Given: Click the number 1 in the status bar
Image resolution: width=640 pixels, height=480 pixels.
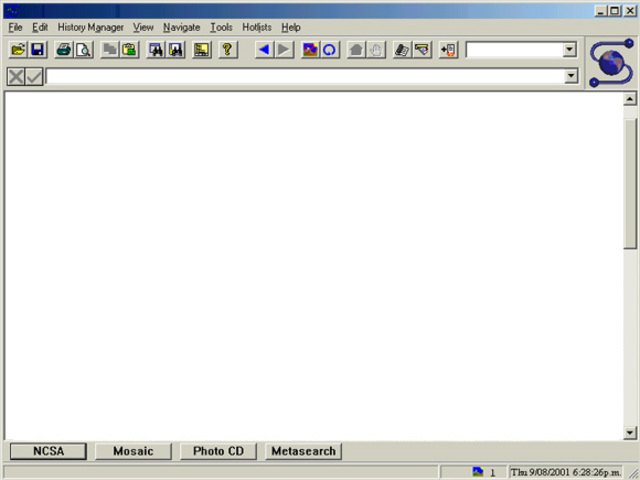Looking at the screenshot, I should click(x=492, y=473).
